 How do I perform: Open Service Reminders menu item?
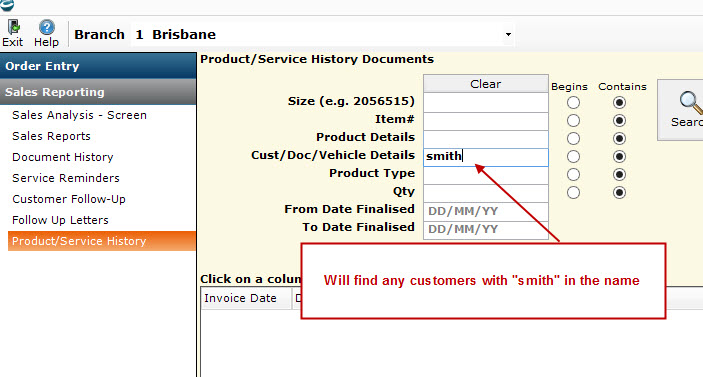(x=66, y=178)
